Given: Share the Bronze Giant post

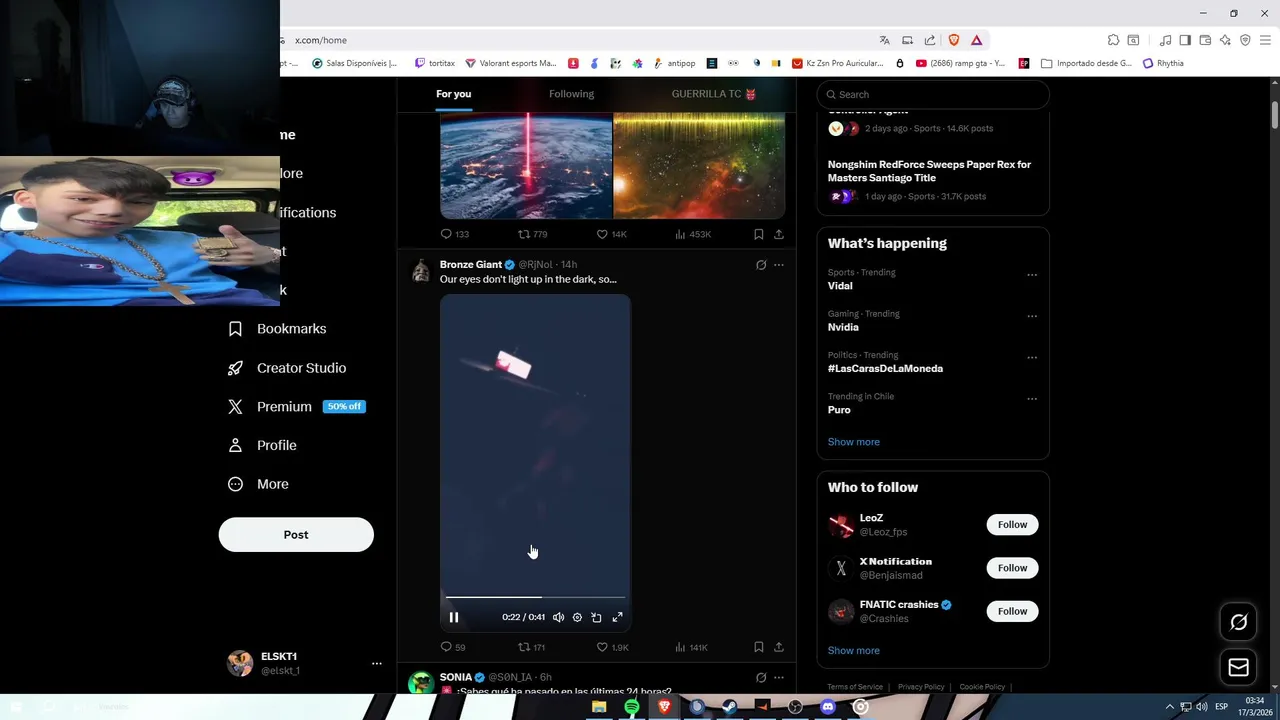Looking at the screenshot, I should (778, 647).
